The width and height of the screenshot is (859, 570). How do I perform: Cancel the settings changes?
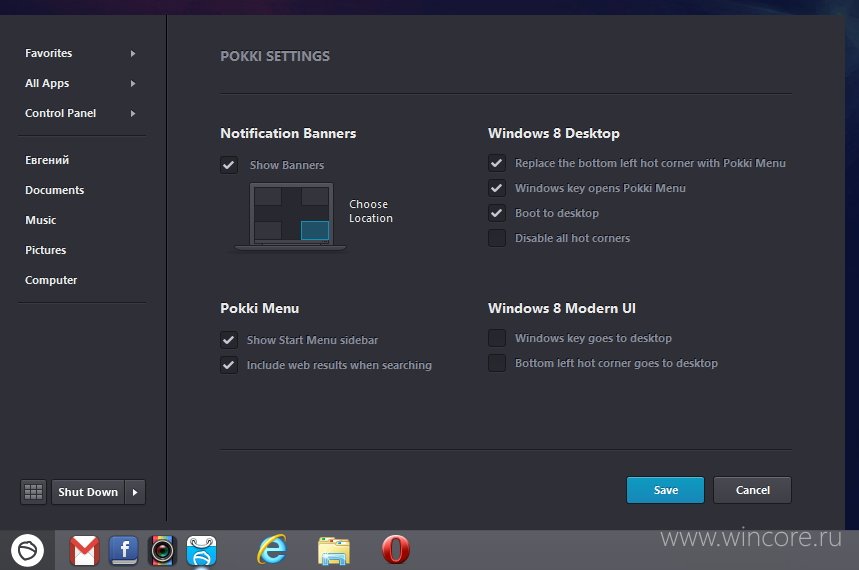752,490
